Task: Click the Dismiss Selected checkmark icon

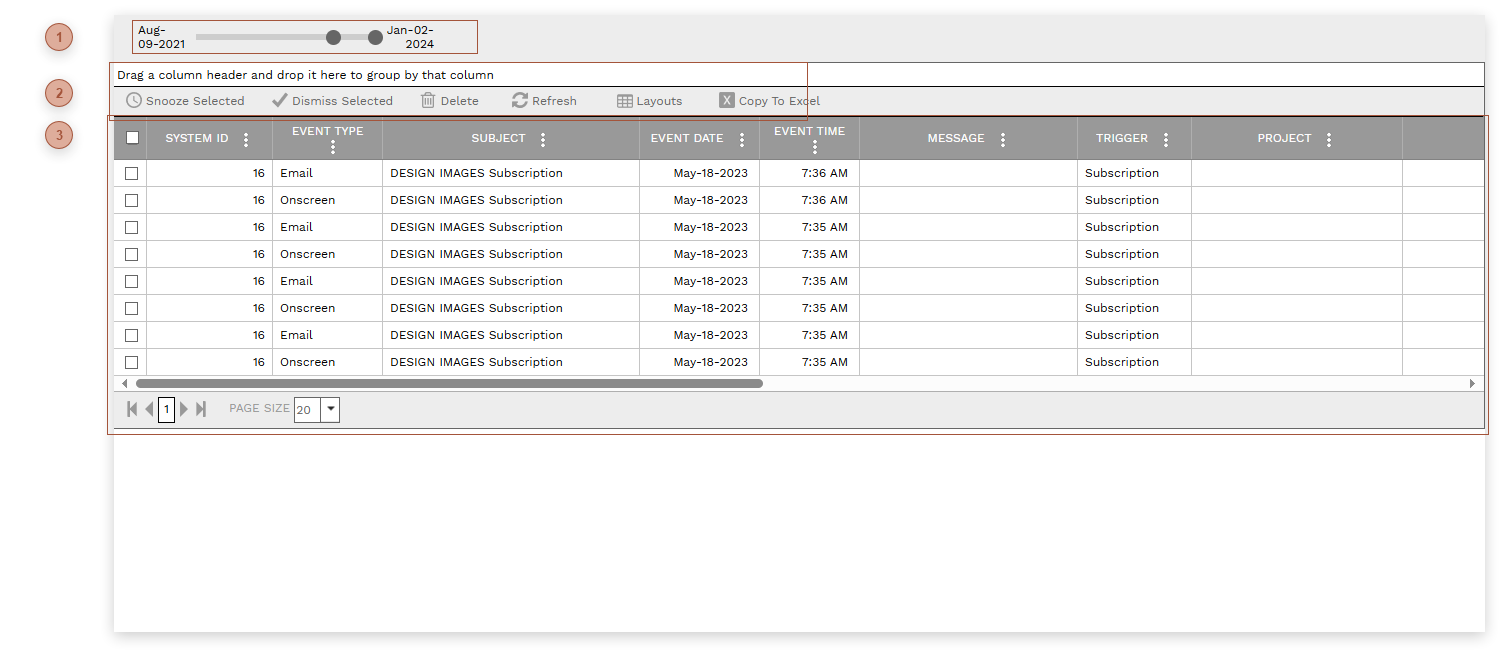Action: pos(280,101)
